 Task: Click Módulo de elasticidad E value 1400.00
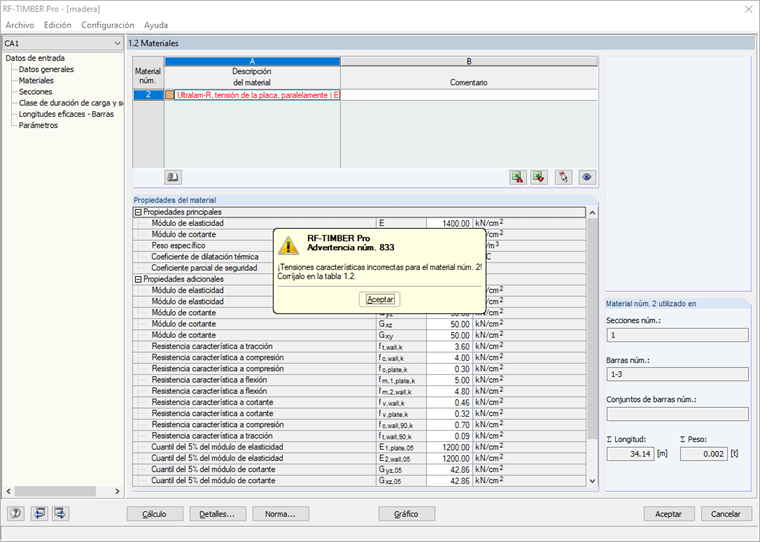tap(449, 223)
